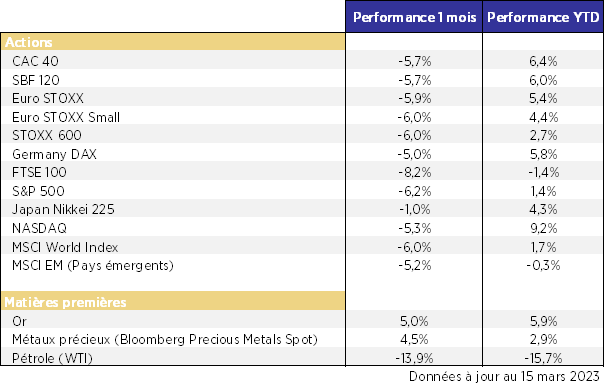The image size is (605, 386).
Task: Select the Germany DAX row label
Action: click(x=54, y=154)
